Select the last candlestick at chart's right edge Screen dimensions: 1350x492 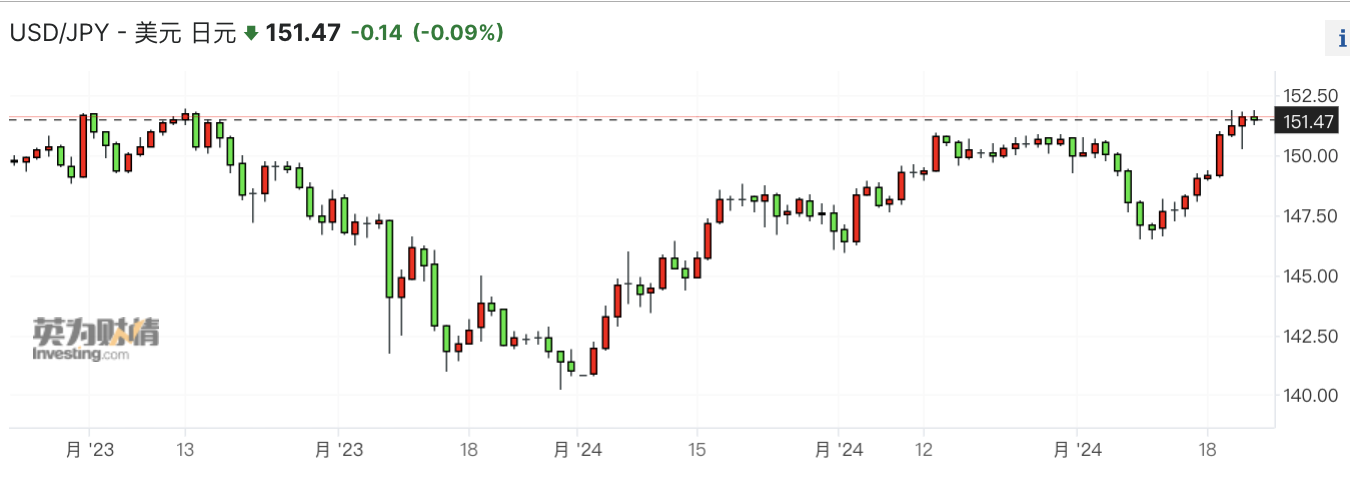point(1254,119)
